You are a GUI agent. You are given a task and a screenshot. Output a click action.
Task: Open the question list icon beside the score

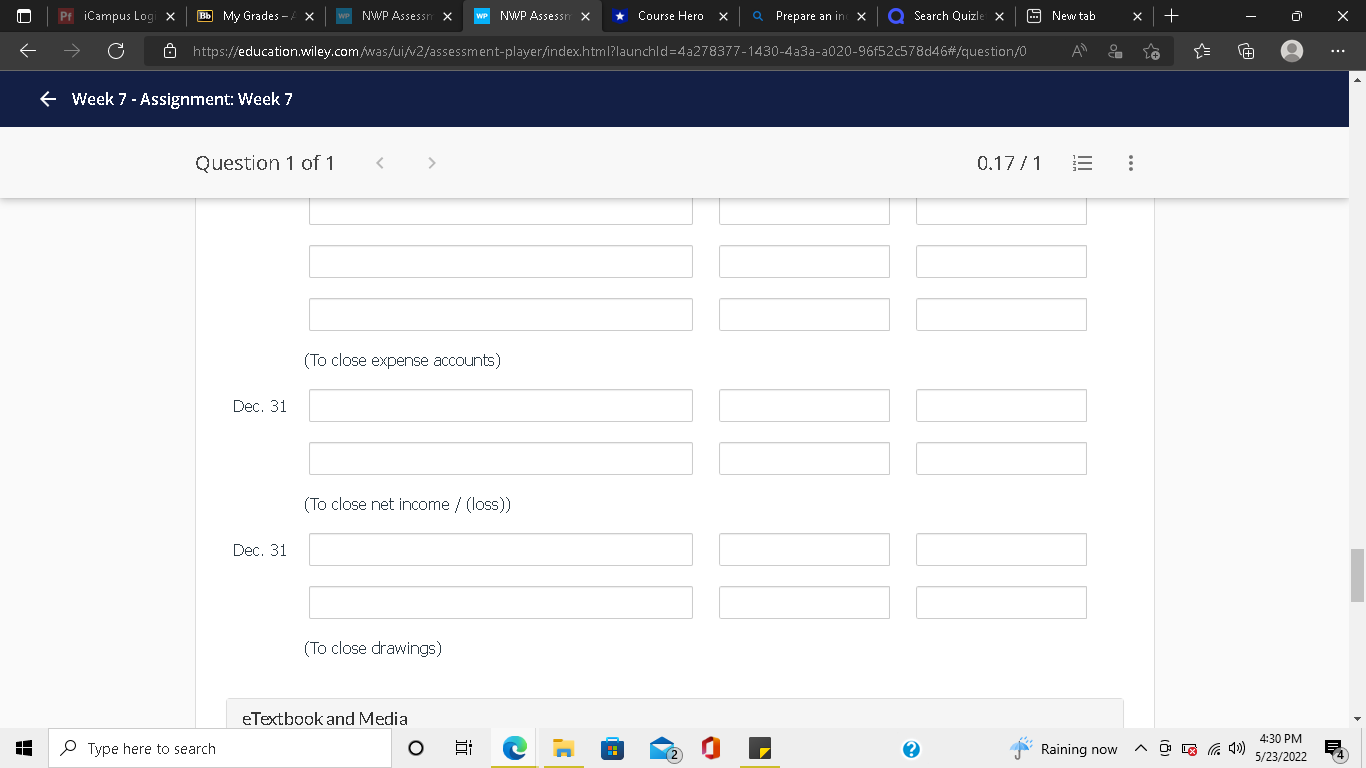click(1082, 163)
